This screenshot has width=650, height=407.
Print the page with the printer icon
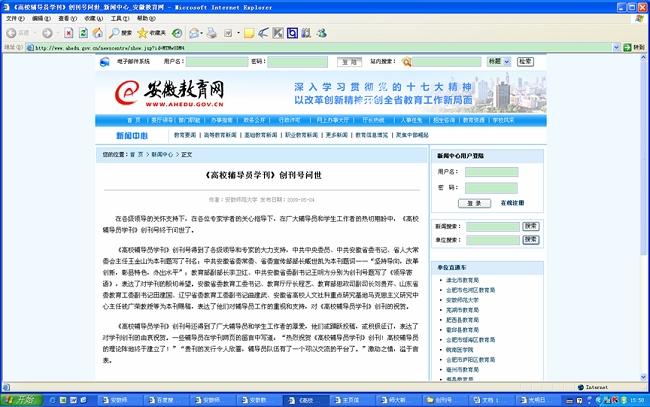[212, 33]
